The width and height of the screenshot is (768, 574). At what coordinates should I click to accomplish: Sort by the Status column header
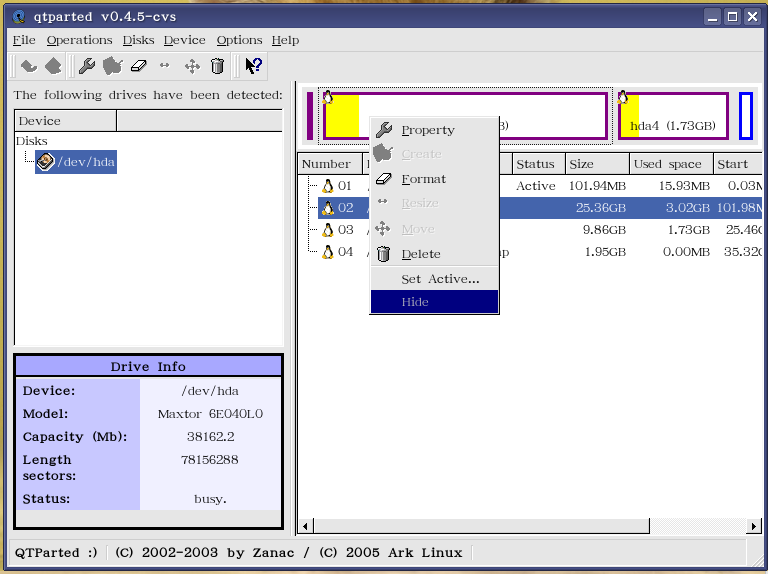tap(538, 164)
